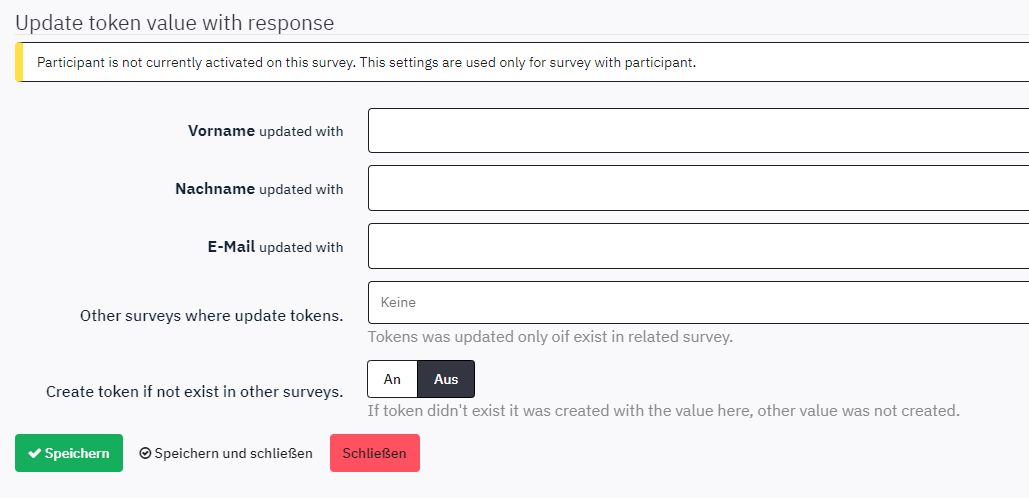The height and width of the screenshot is (498, 1029).
Task: Click the Update token value heading
Action: 175,22
